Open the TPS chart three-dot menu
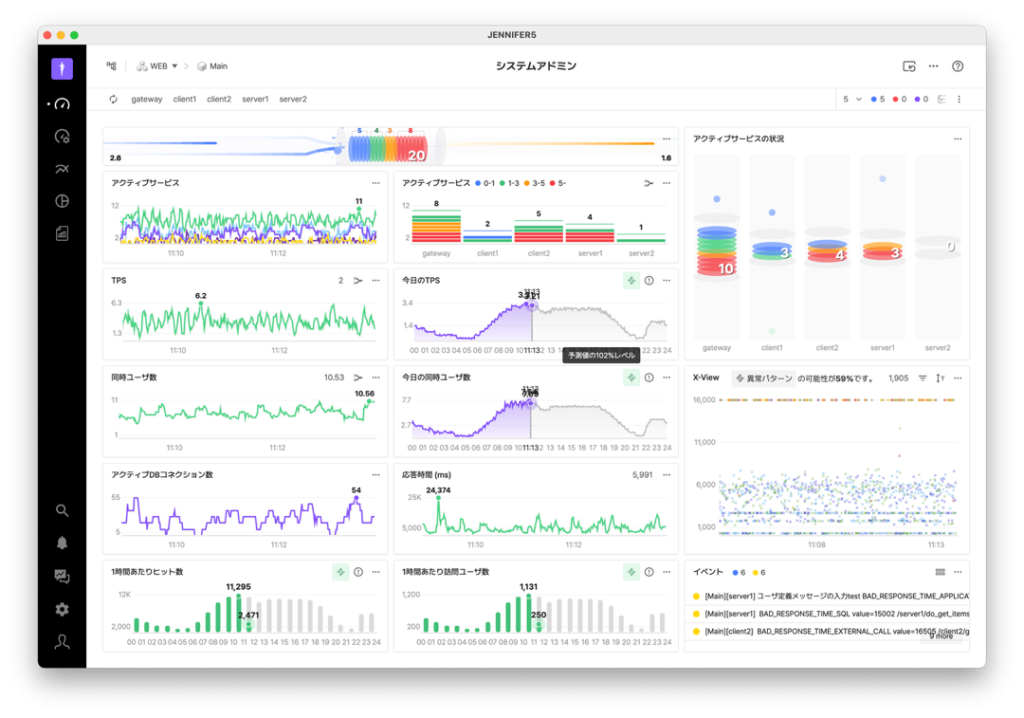 [375, 281]
